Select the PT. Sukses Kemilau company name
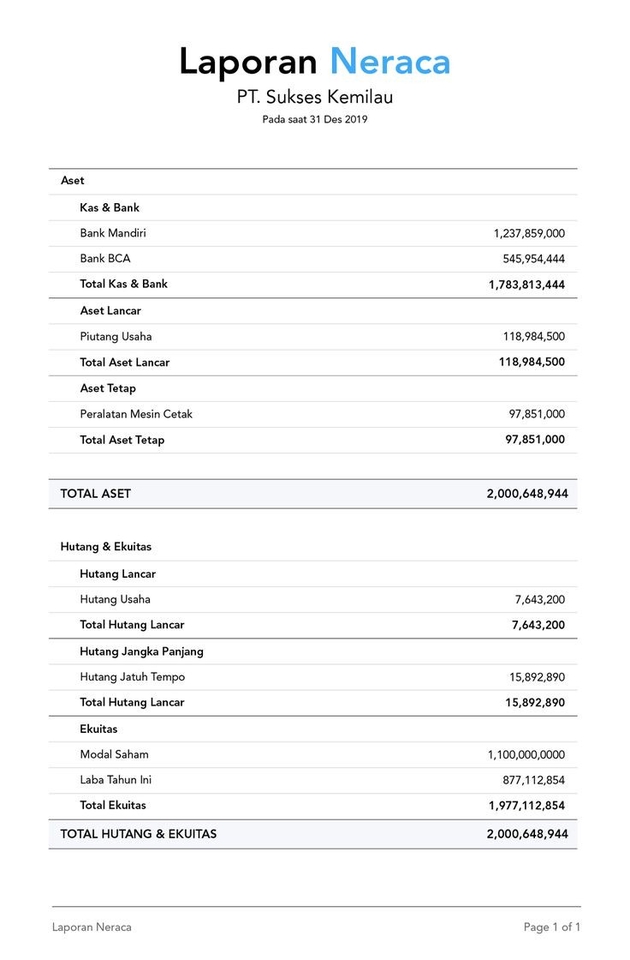630x960 pixels. tap(315, 97)
